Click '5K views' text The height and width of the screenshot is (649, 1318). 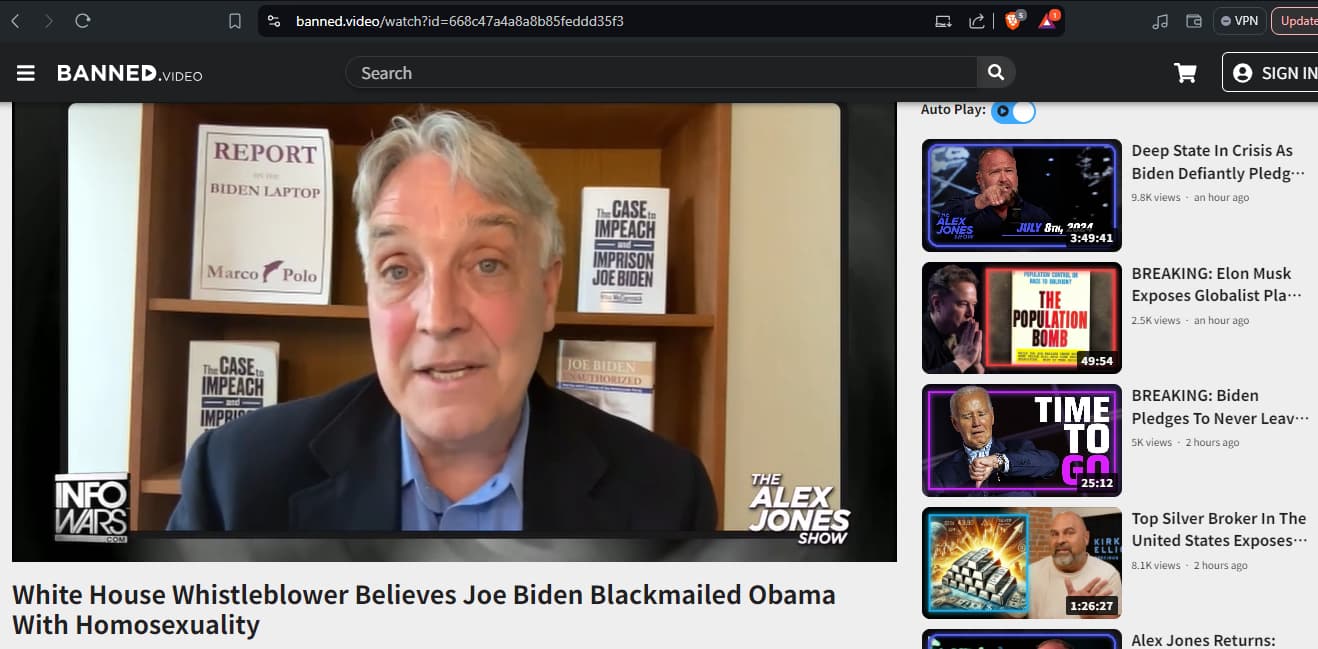(1151, 443)
